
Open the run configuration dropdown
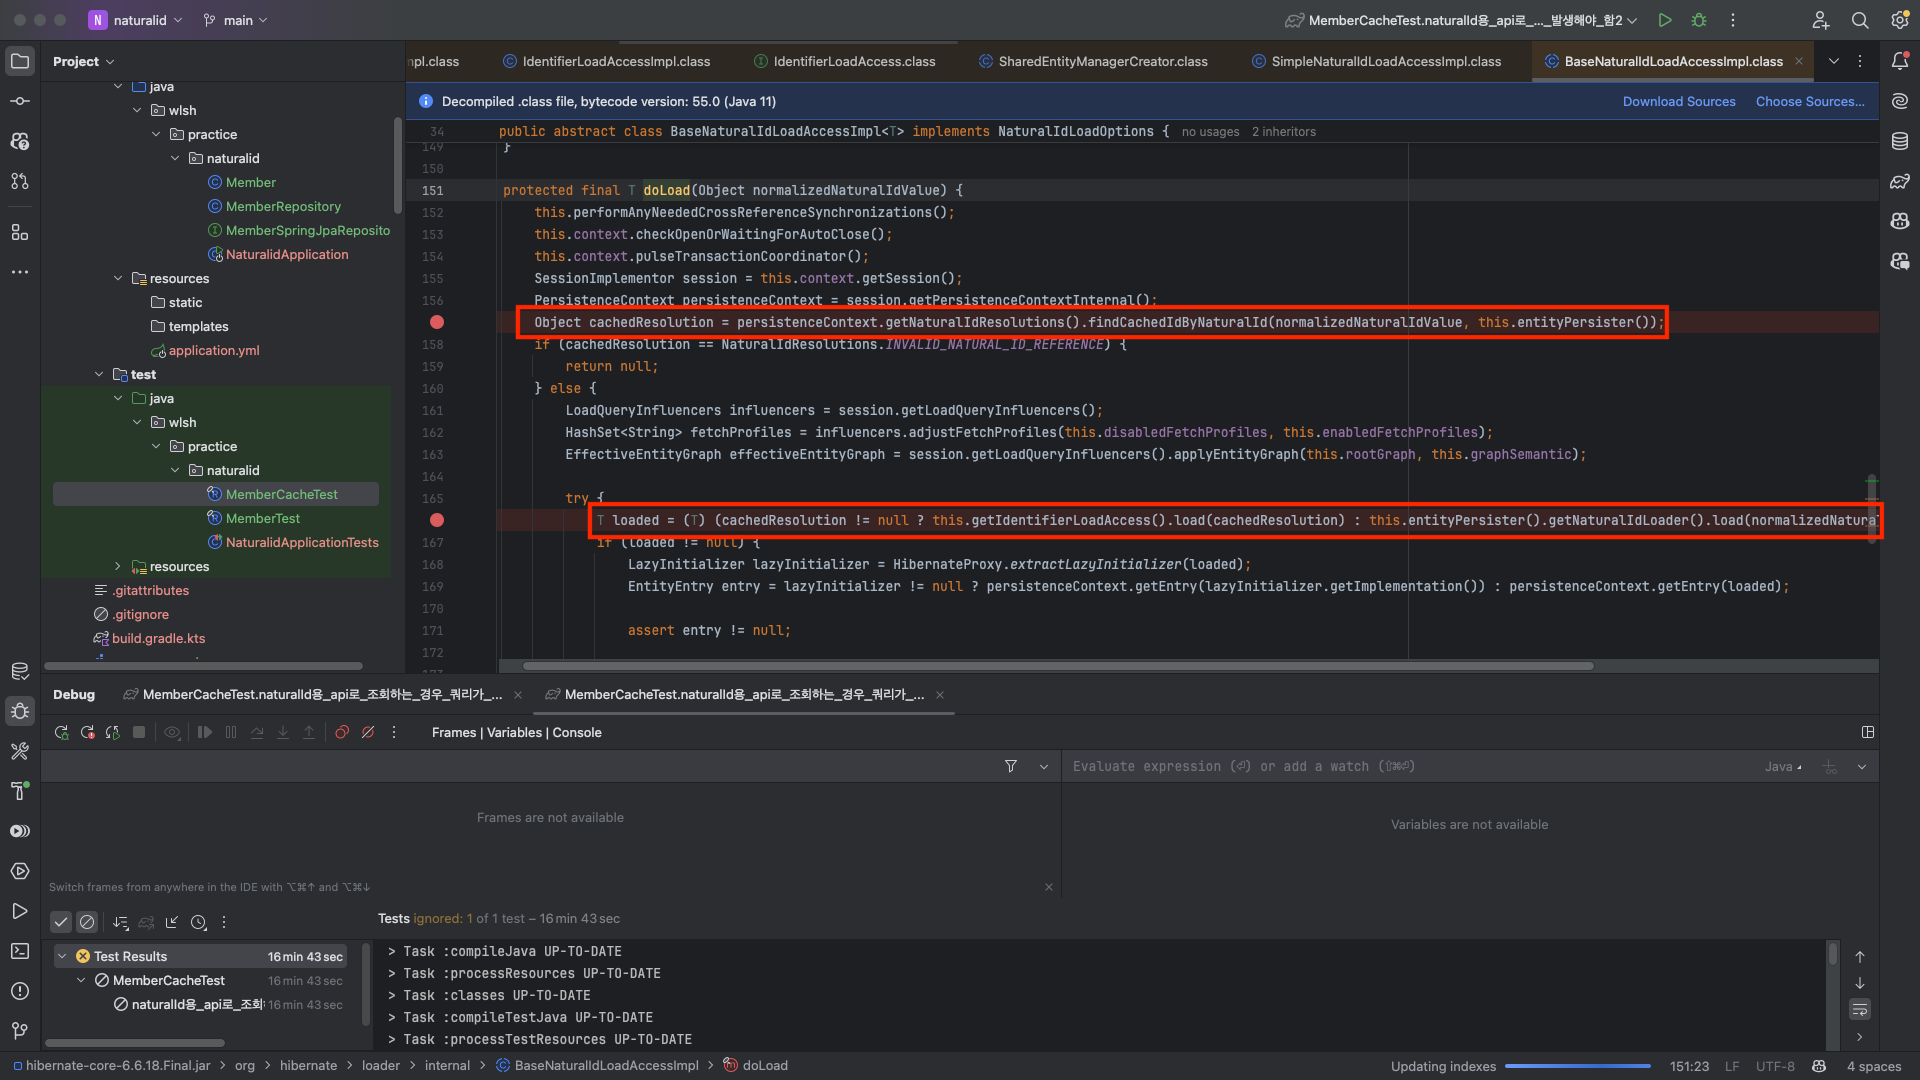tap(1461, 20)
